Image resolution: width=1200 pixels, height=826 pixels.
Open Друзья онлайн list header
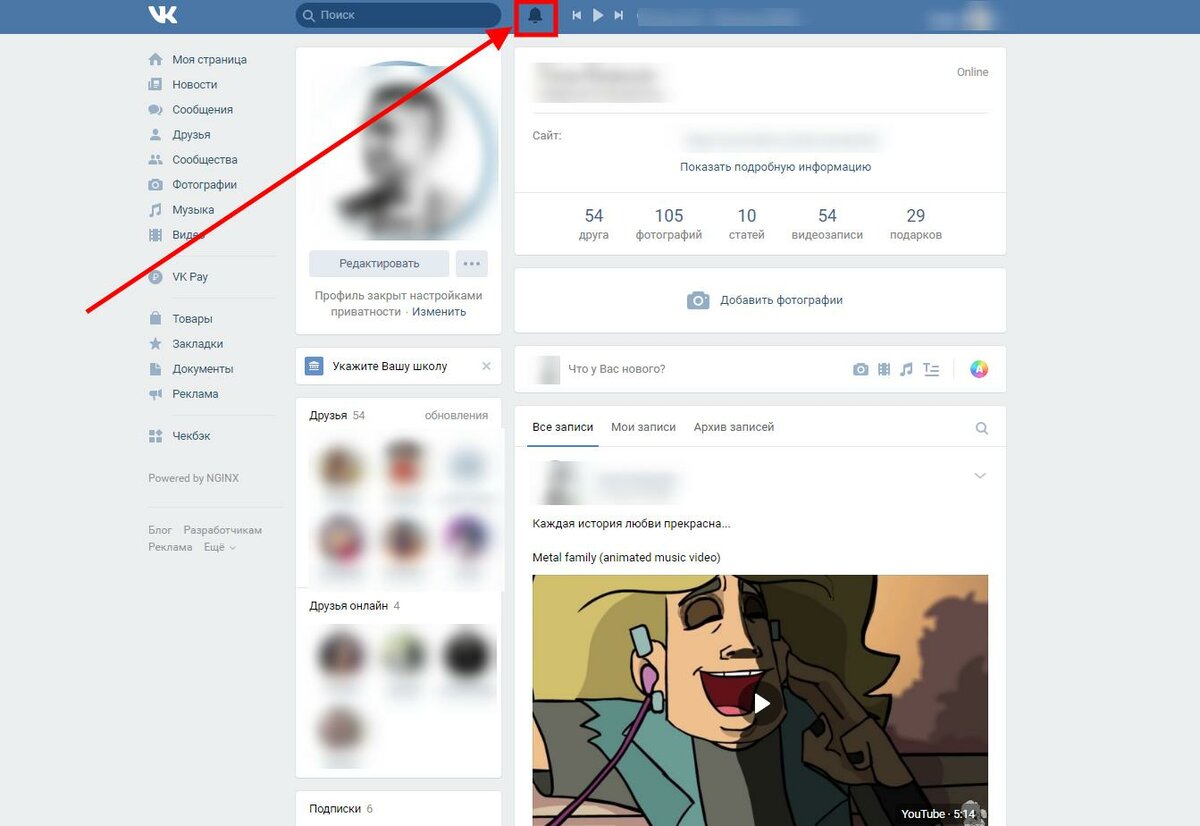click(354, 606)
